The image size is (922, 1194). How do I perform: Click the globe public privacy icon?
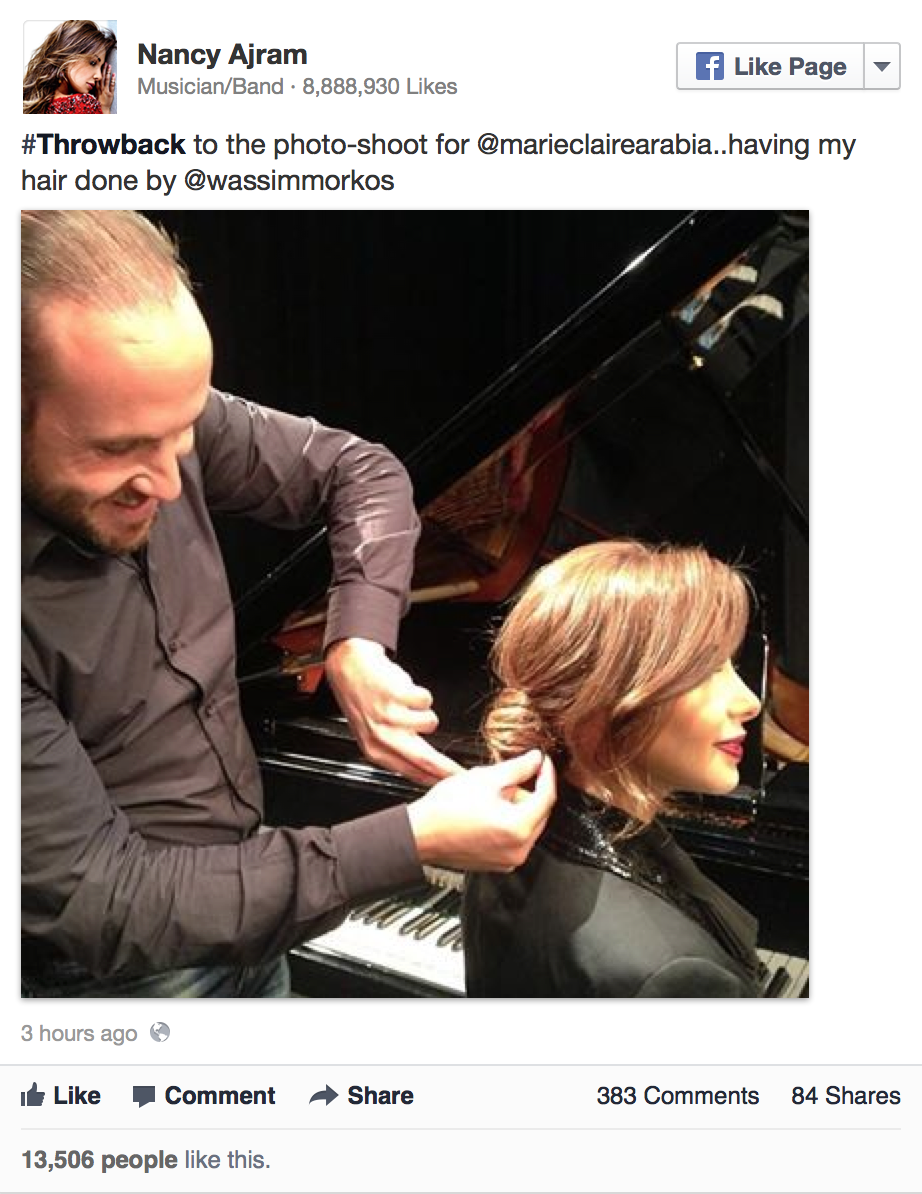(x=160, y=1033)
